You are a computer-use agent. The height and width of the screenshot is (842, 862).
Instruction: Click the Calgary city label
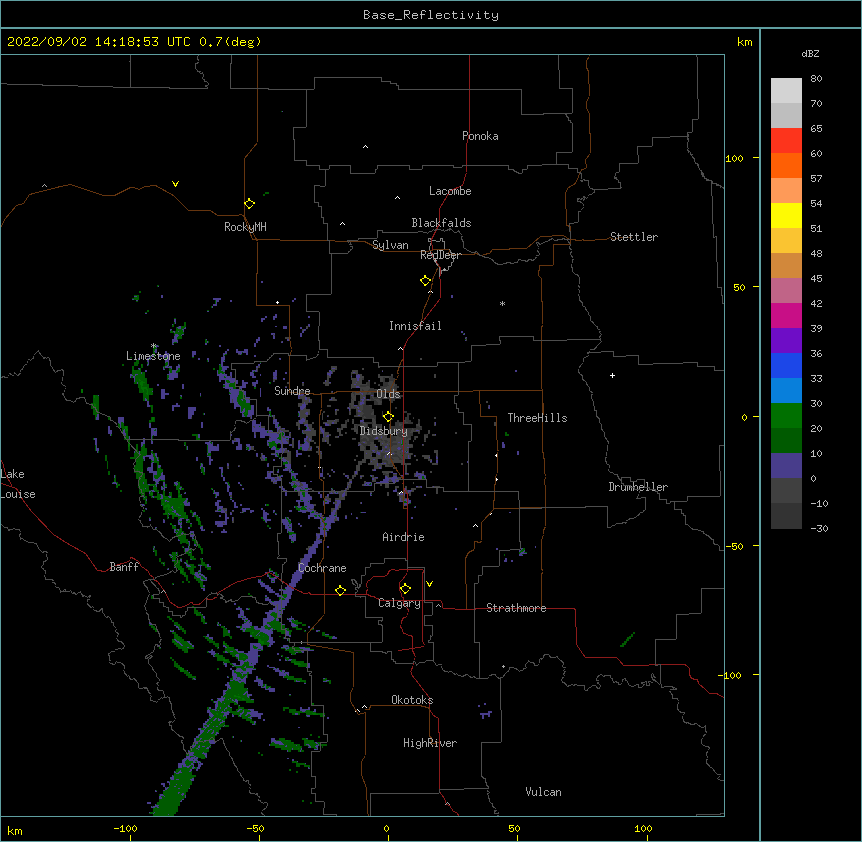pos(399,603)
